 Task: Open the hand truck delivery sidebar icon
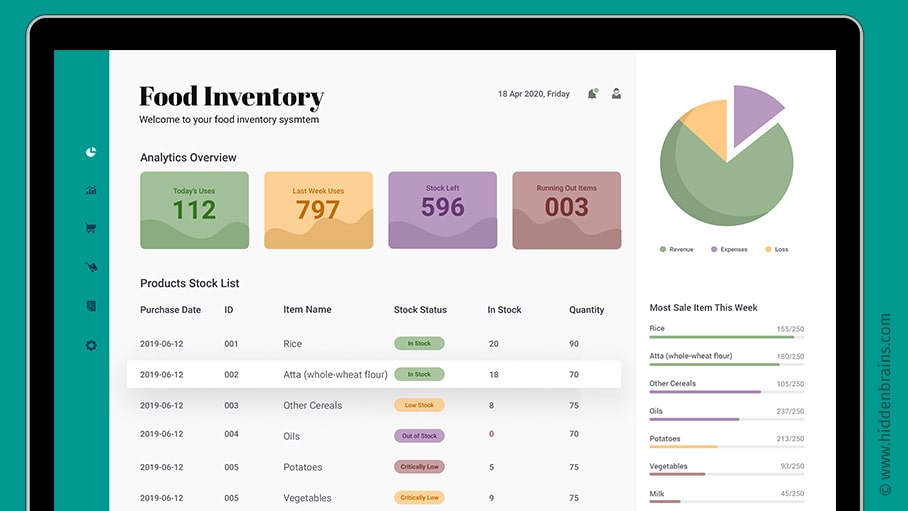pyautogui.click(x=91, y=267)
